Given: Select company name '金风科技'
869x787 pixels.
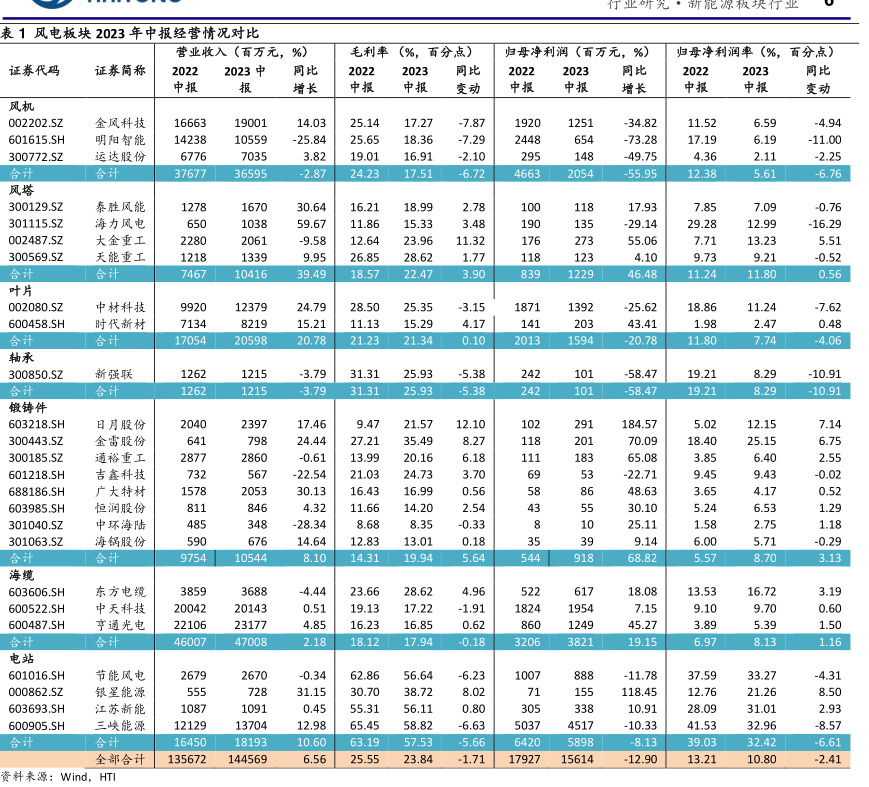Looking at the screenshot, I should point(120,123).
